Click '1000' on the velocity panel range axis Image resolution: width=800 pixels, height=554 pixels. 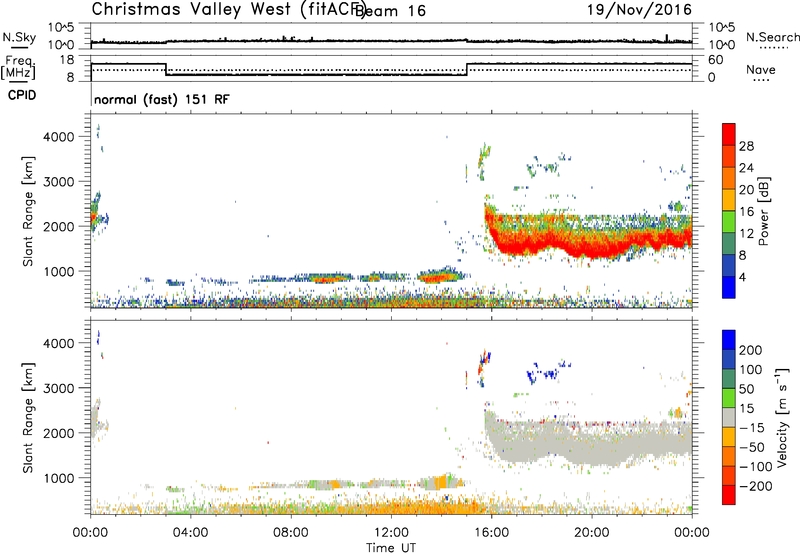(x=59, y=478)
